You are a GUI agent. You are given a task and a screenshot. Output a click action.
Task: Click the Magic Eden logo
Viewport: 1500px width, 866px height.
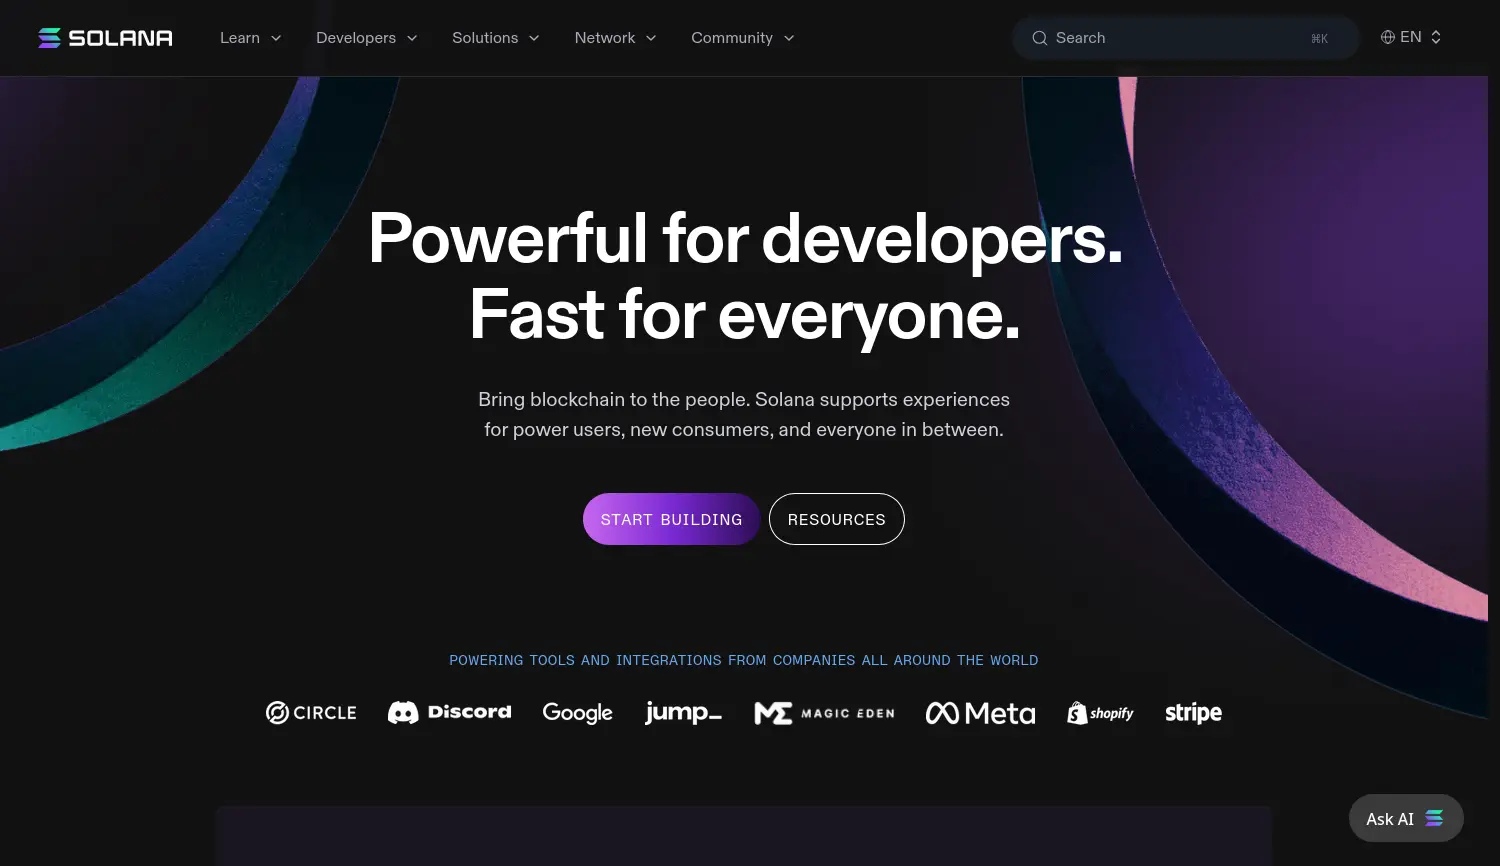coord(825,713)
